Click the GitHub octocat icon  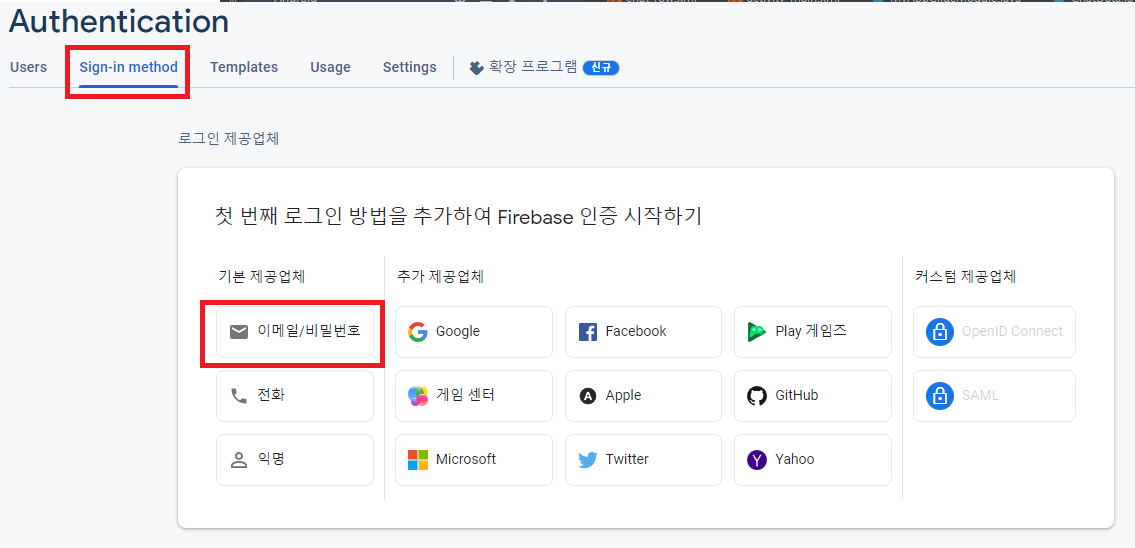(x=756, y=396)
